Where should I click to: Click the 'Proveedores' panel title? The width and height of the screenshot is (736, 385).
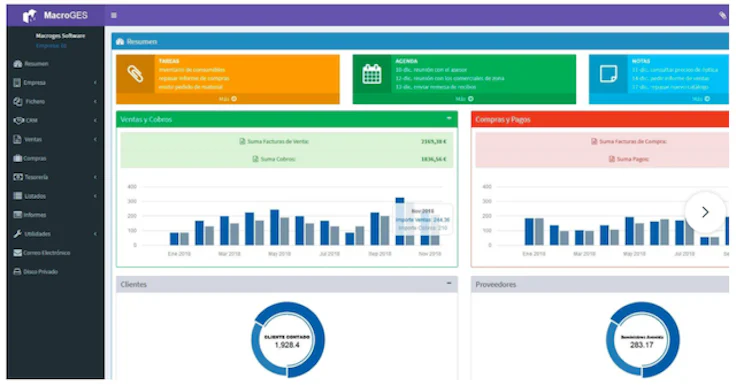(x=496, y=285)
